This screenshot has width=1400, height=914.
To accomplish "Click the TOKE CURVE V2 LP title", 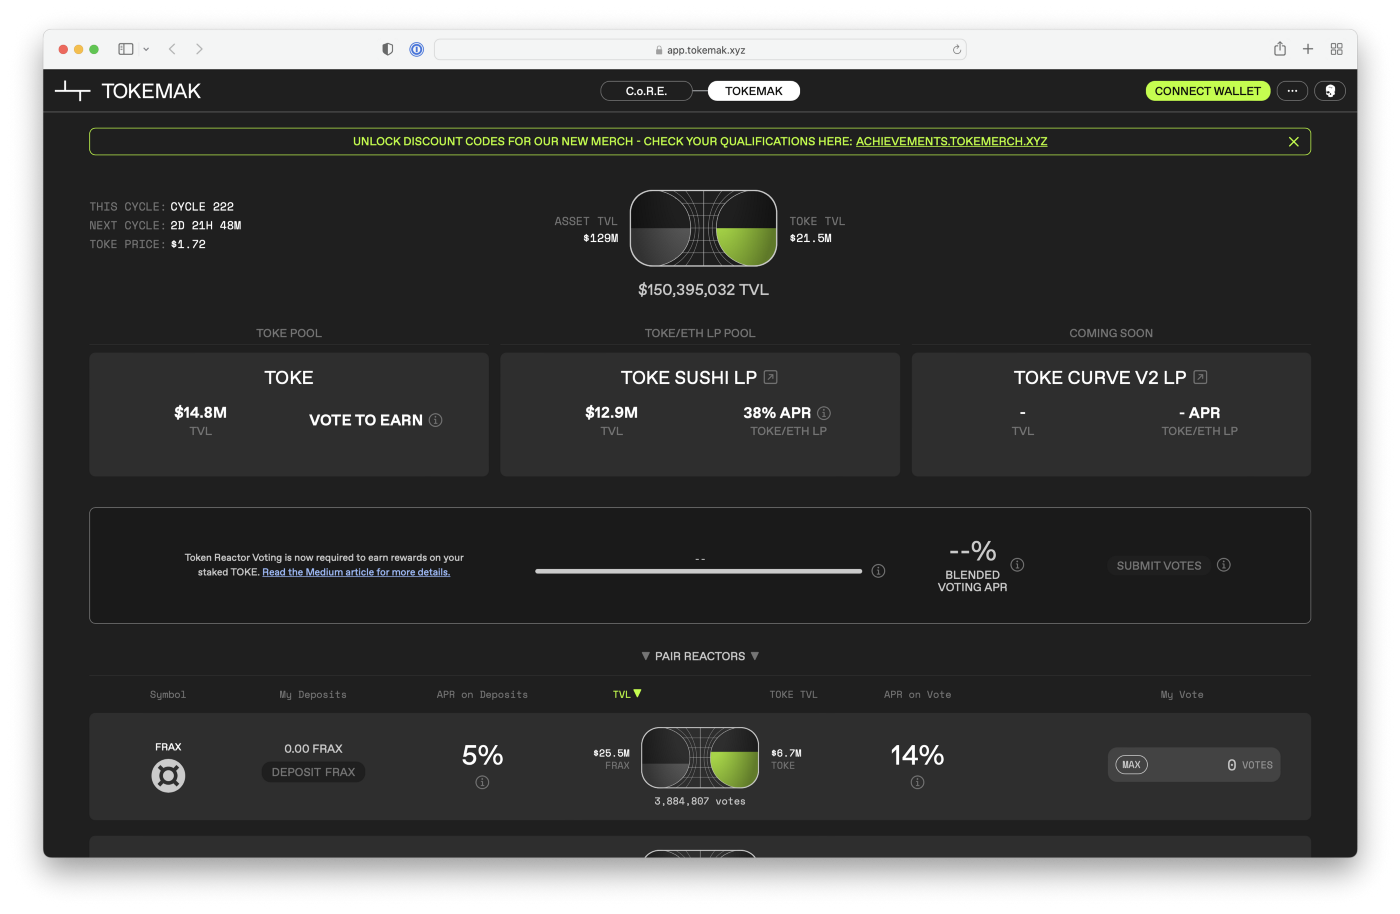I will [1100, 377].
